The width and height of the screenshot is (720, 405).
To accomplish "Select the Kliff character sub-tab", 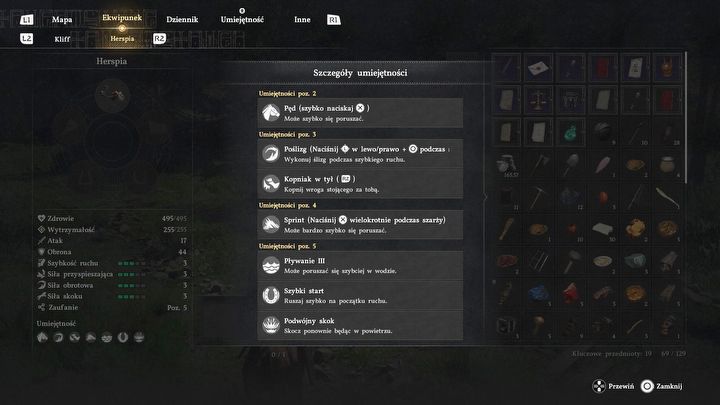I will 62,39.
